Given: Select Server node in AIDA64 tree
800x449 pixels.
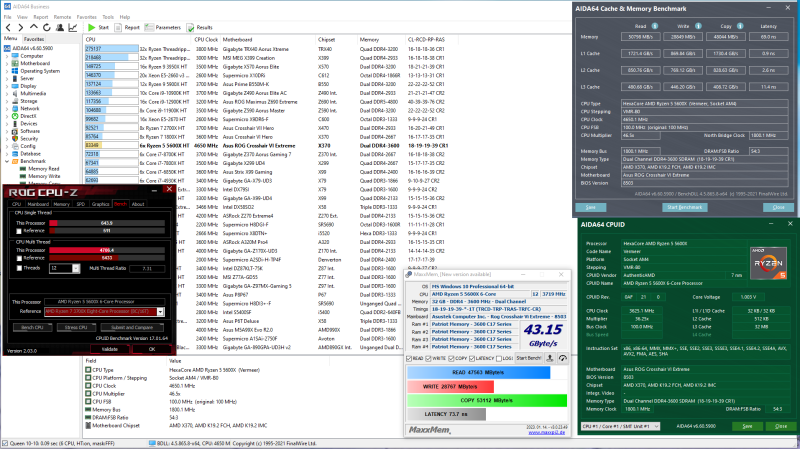Looking at the screenshot, I should [23, 79].
